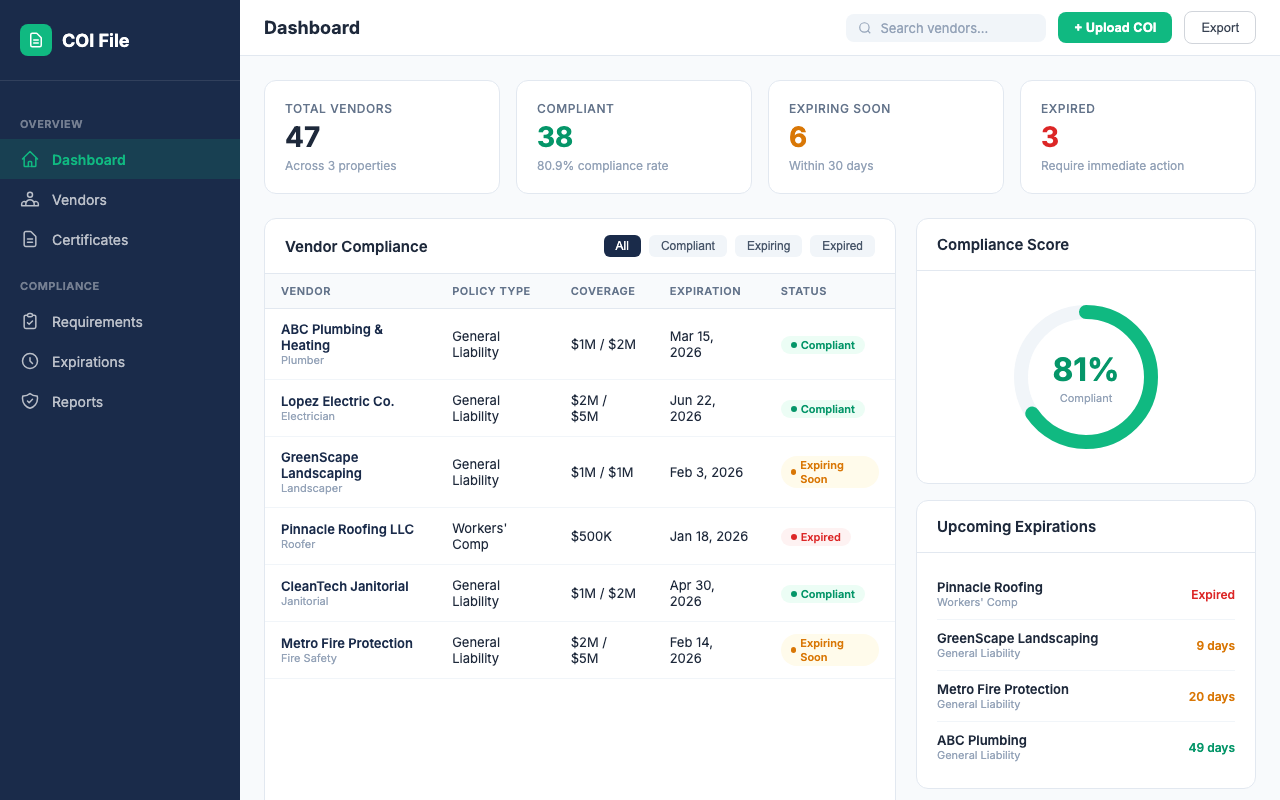This screenshot has width=1280, height=800.
Task: Click the Compliant stat card
Action: (634, 137)
